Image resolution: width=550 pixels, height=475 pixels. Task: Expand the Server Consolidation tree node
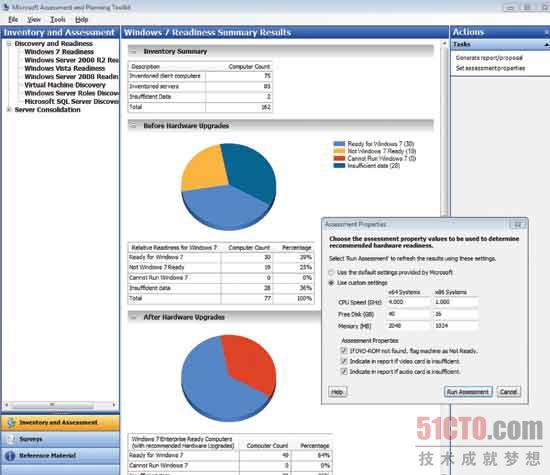coord(9,109)
